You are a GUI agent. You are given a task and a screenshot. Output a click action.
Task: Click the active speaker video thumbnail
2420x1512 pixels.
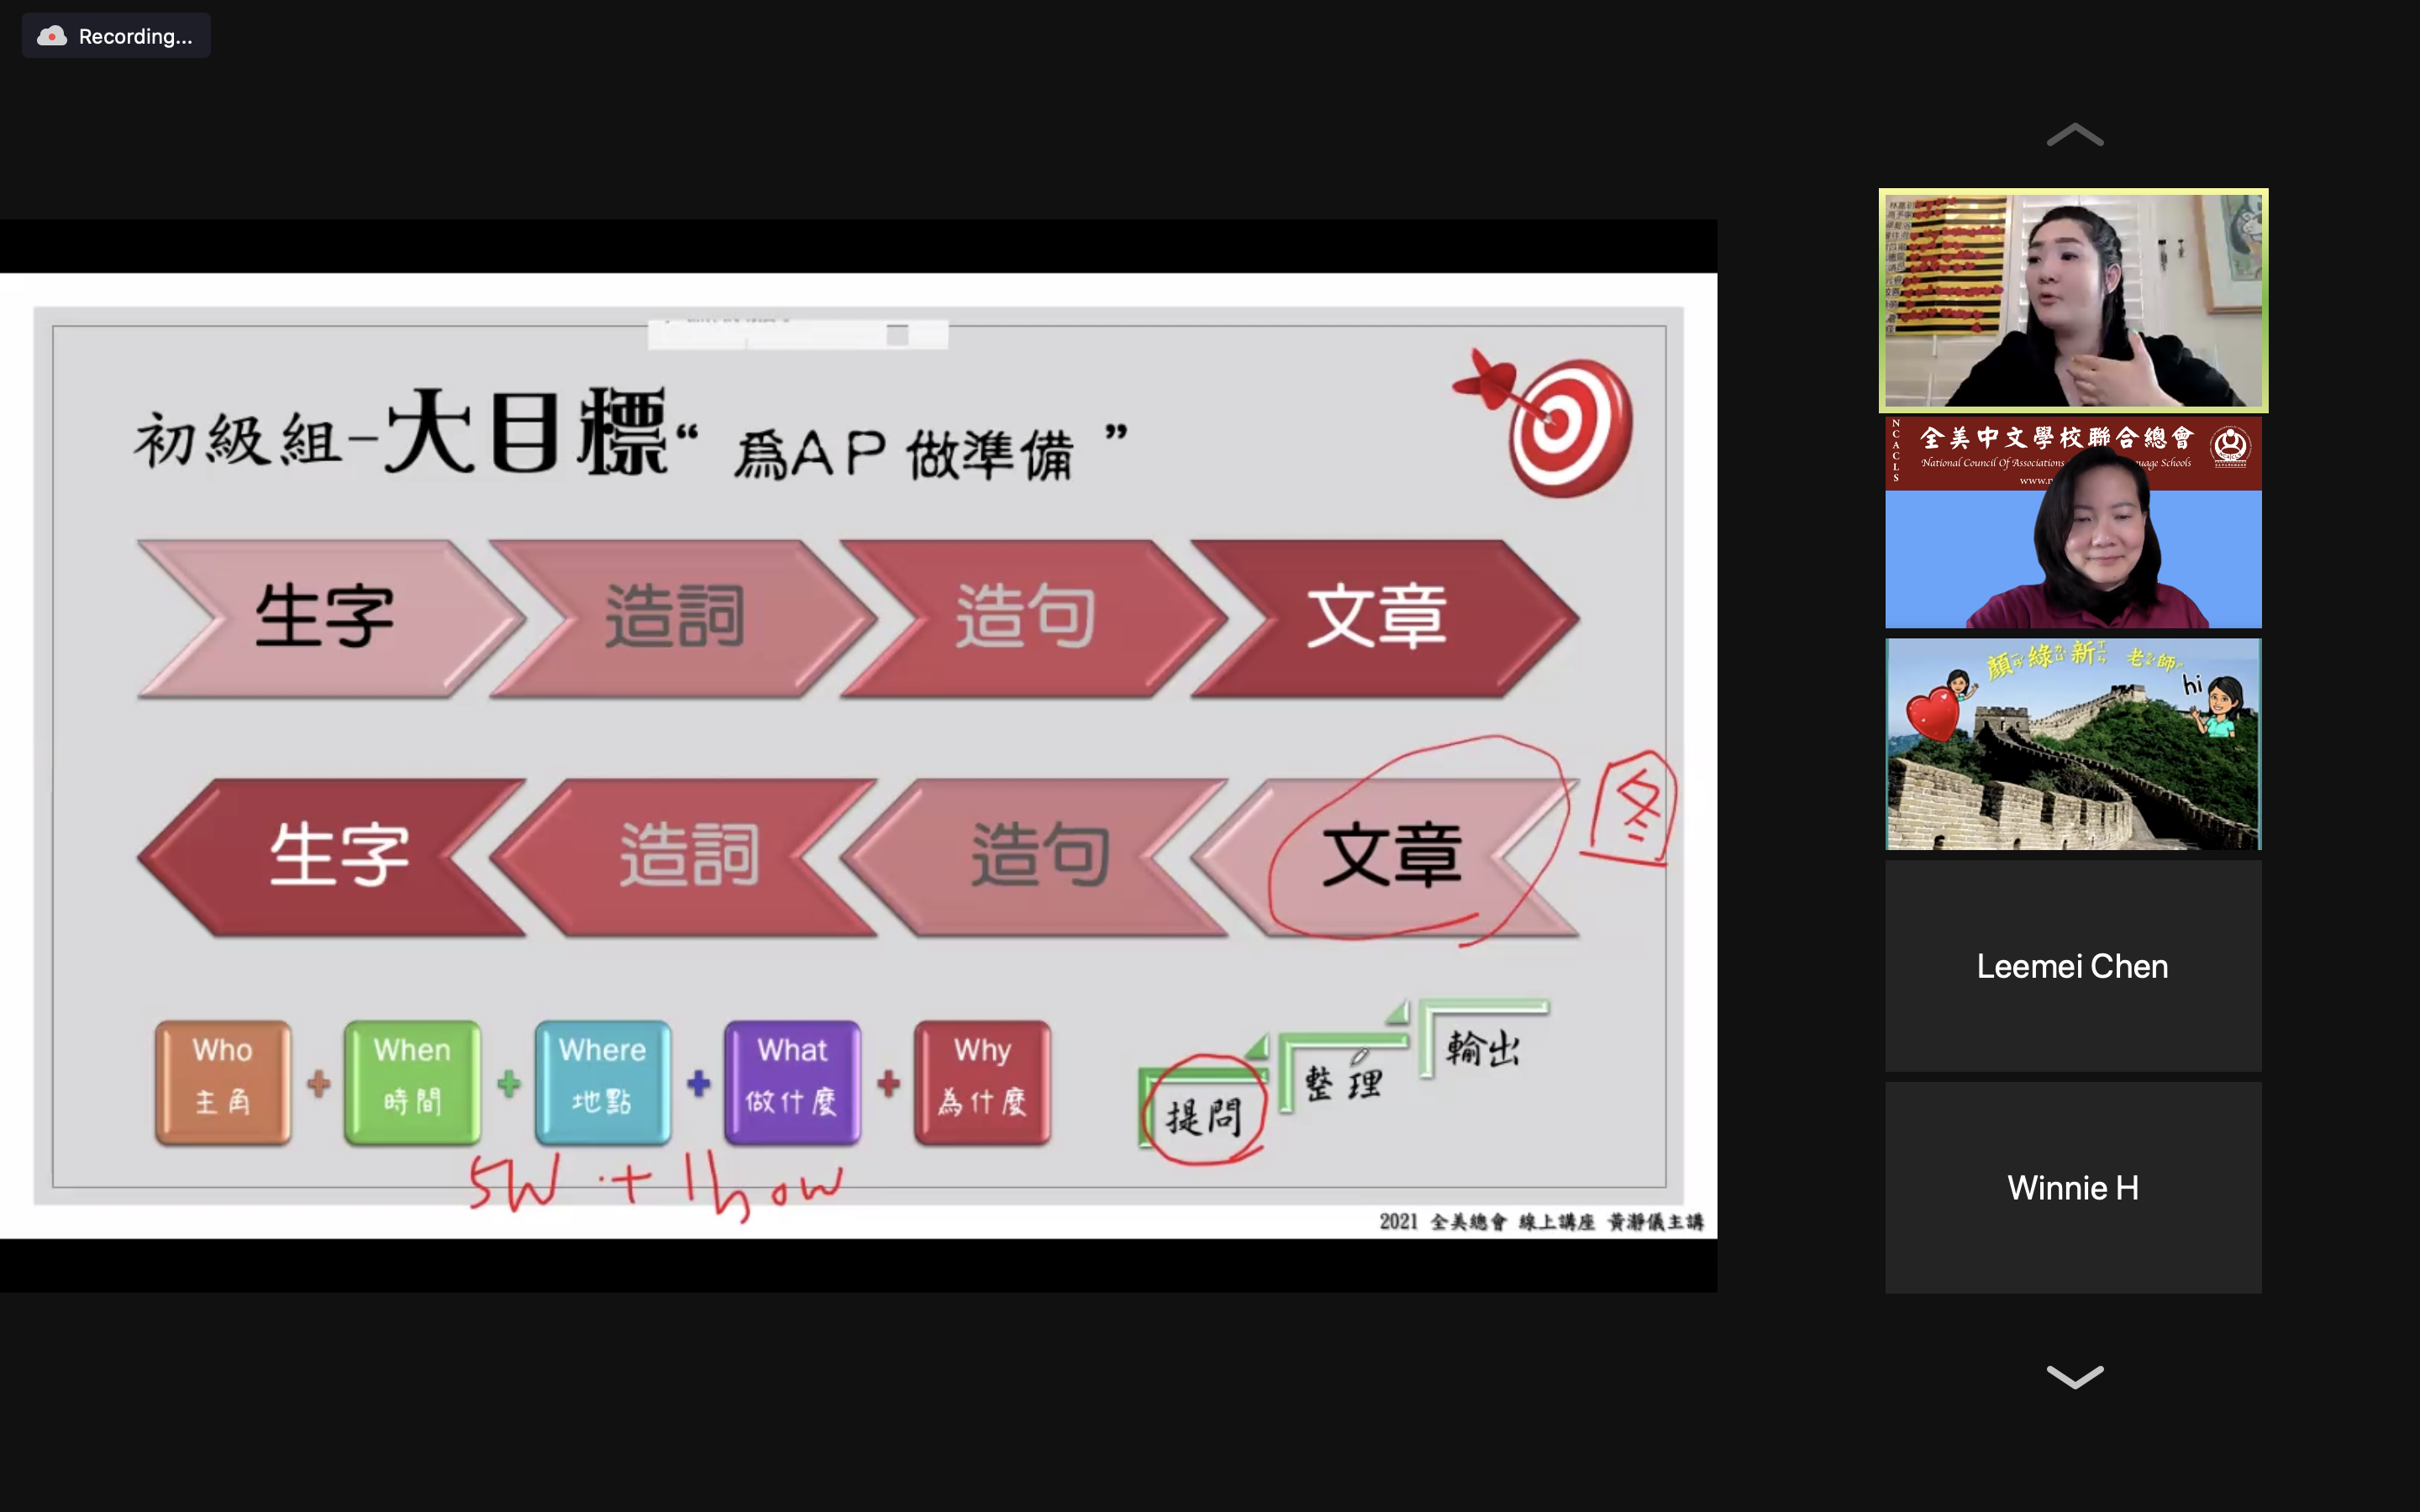2072,301
